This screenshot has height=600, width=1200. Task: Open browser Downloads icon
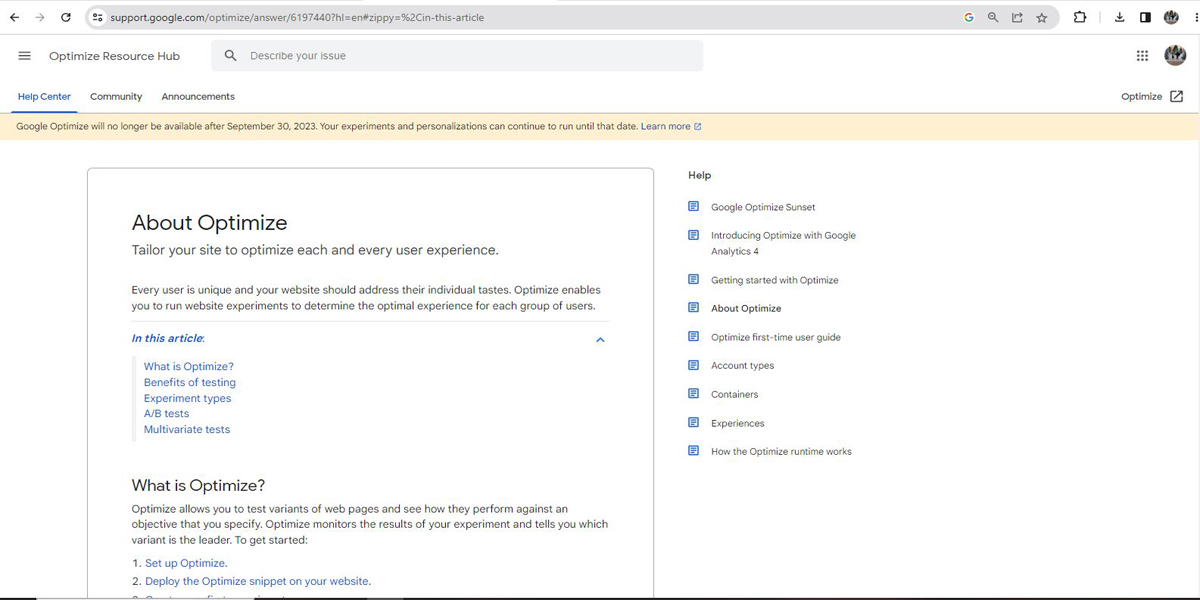tap(1120, 17)
